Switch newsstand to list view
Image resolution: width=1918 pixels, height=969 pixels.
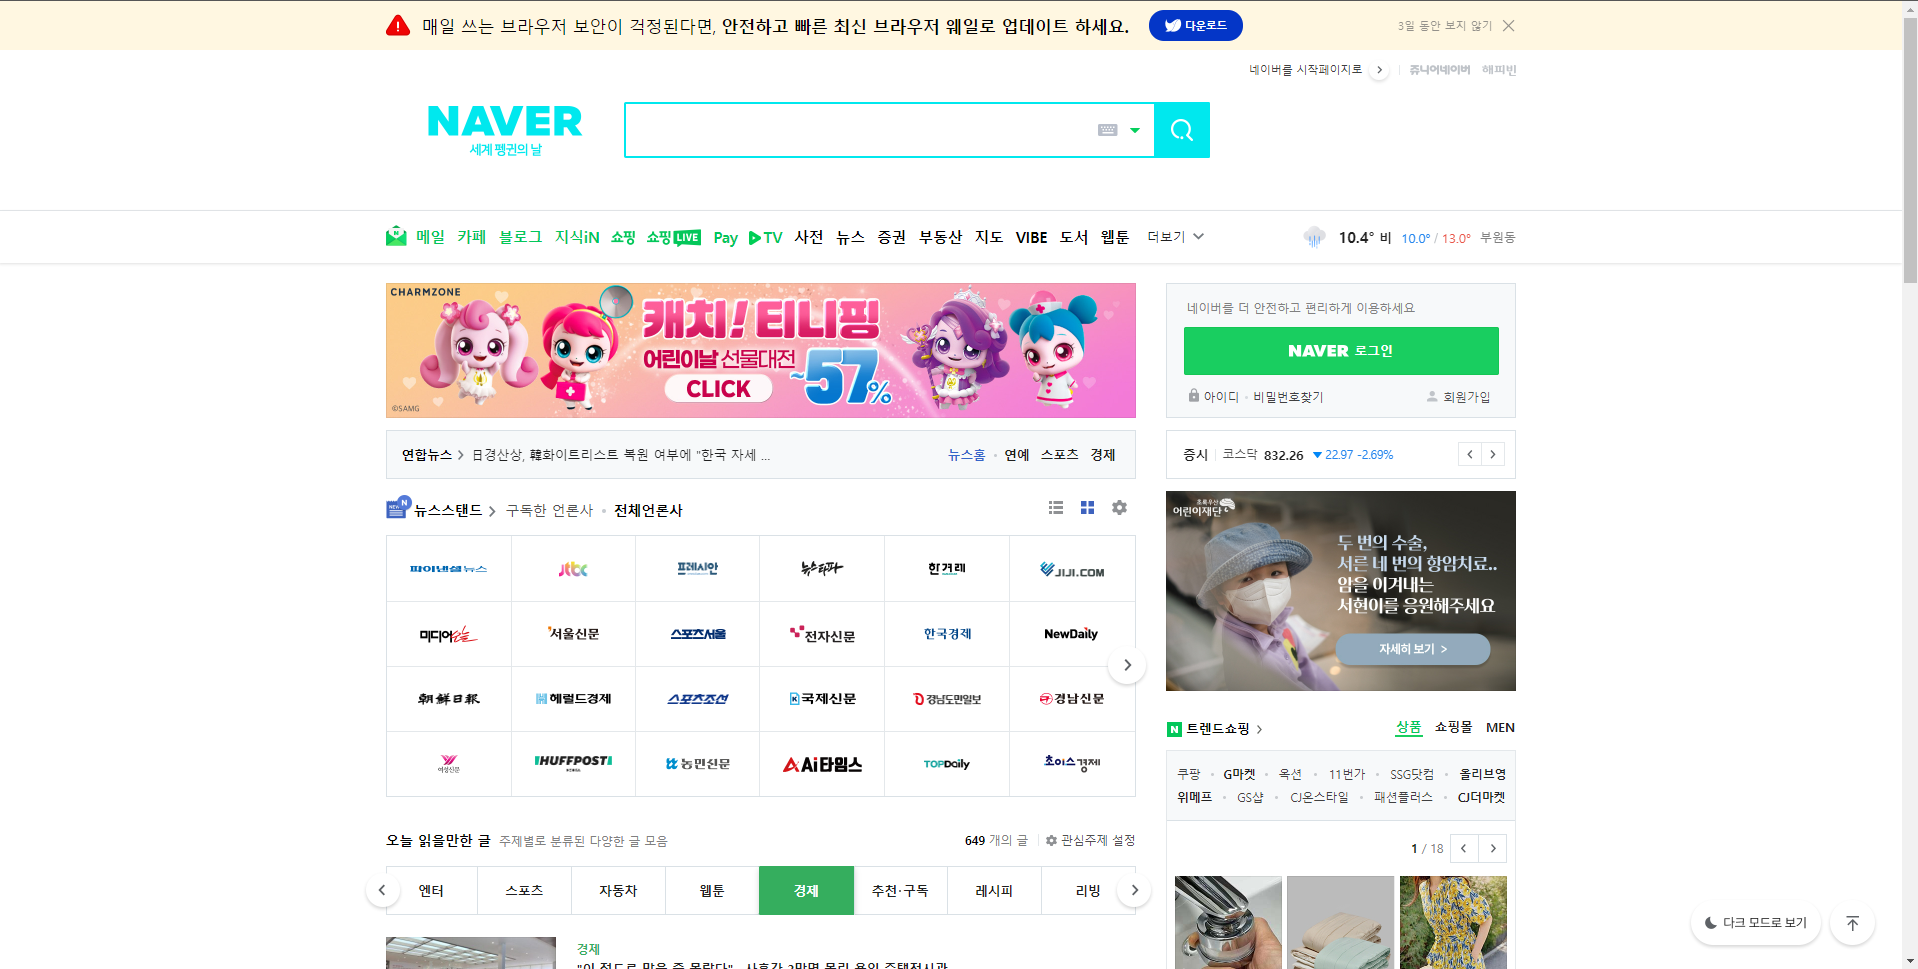(x=1056, y=508)
